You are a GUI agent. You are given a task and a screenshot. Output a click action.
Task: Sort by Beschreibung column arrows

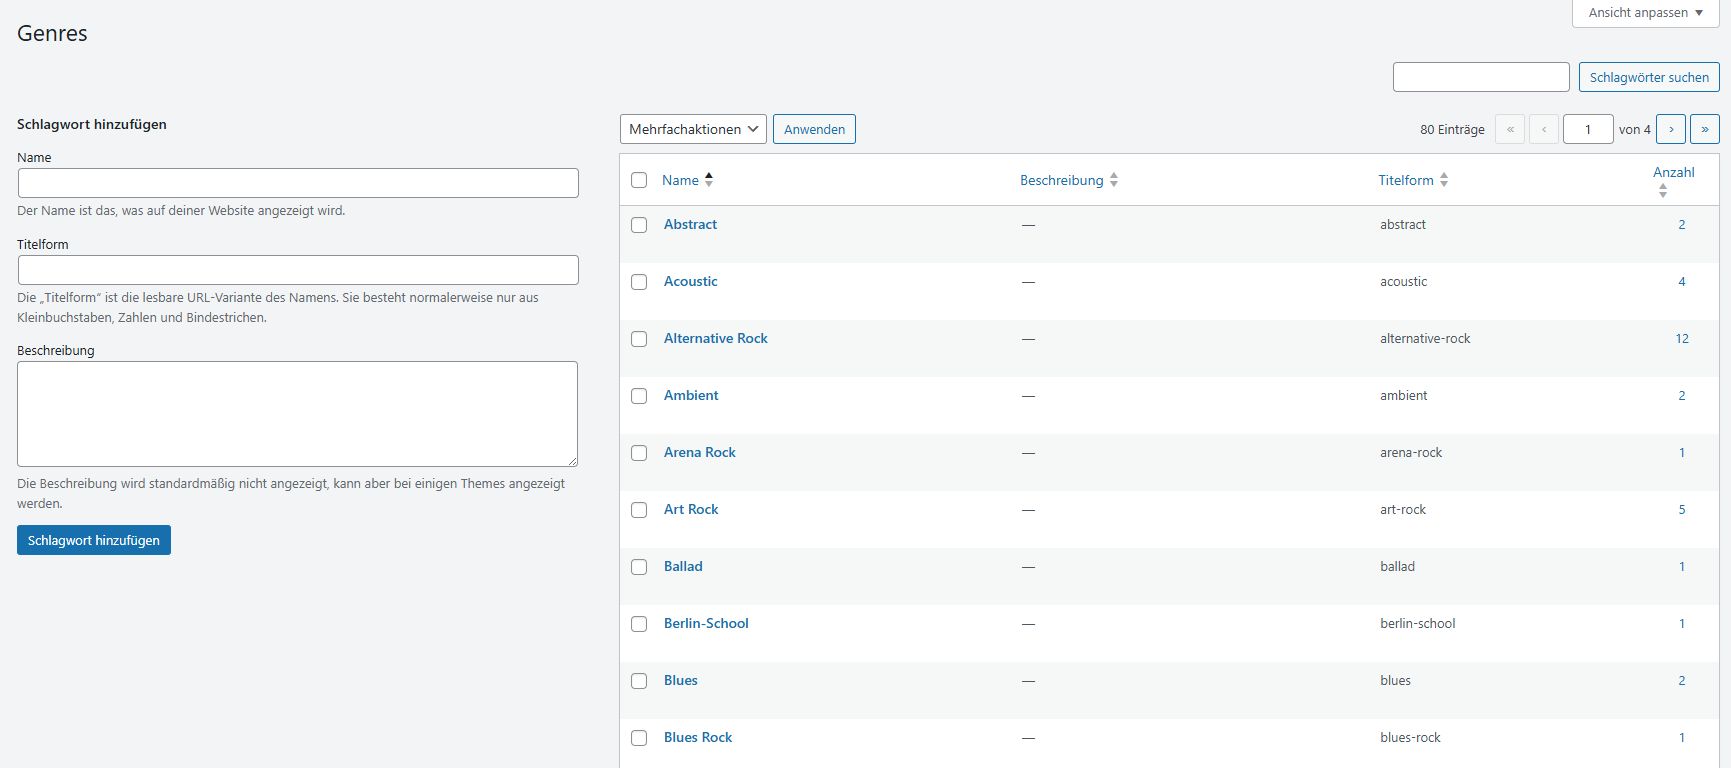[1113, 180]
